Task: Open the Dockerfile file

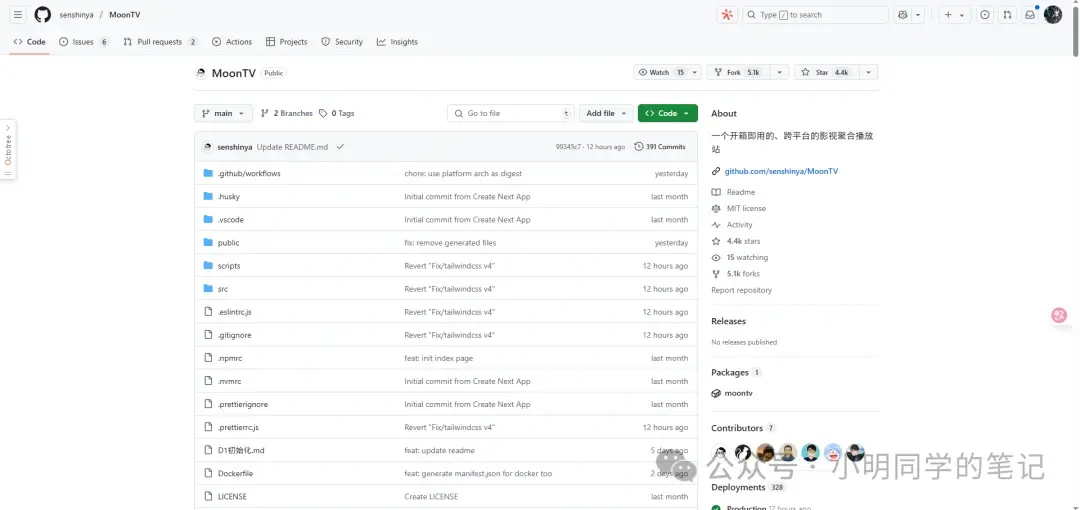Action: point(235,473)
